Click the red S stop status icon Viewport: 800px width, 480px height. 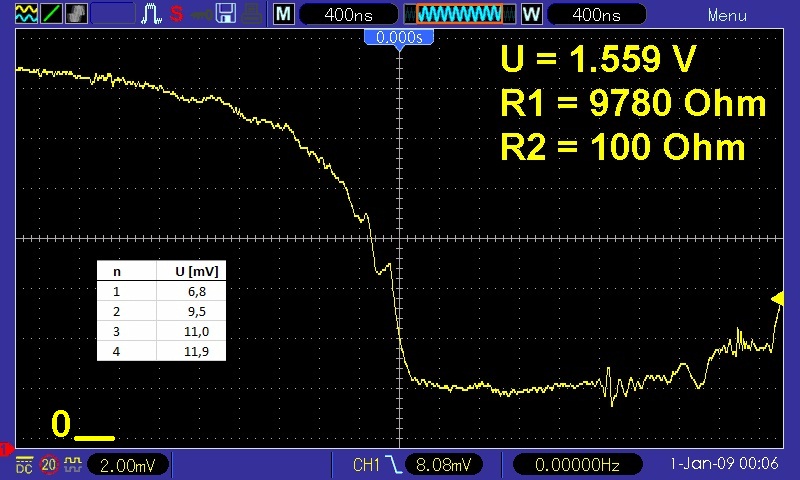[x=177, y=14]
